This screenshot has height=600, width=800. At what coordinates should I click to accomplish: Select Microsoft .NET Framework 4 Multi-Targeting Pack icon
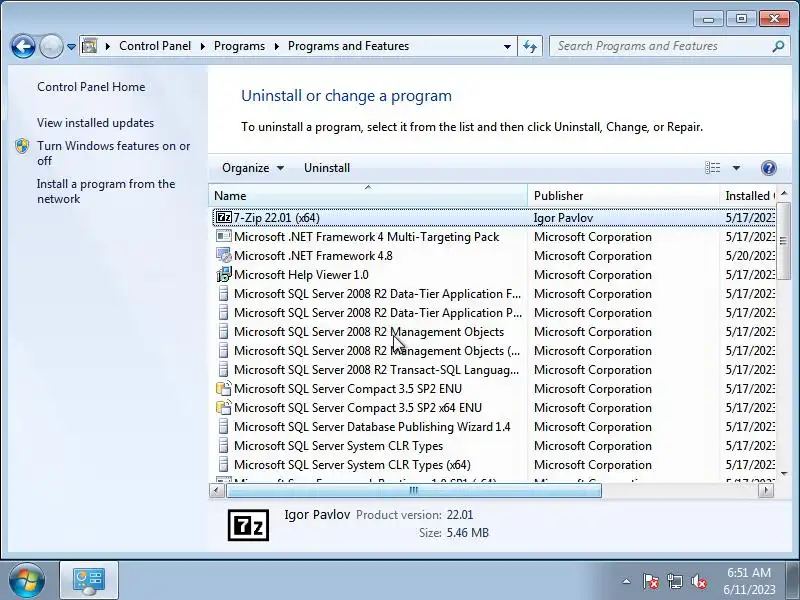coord(223,236)
